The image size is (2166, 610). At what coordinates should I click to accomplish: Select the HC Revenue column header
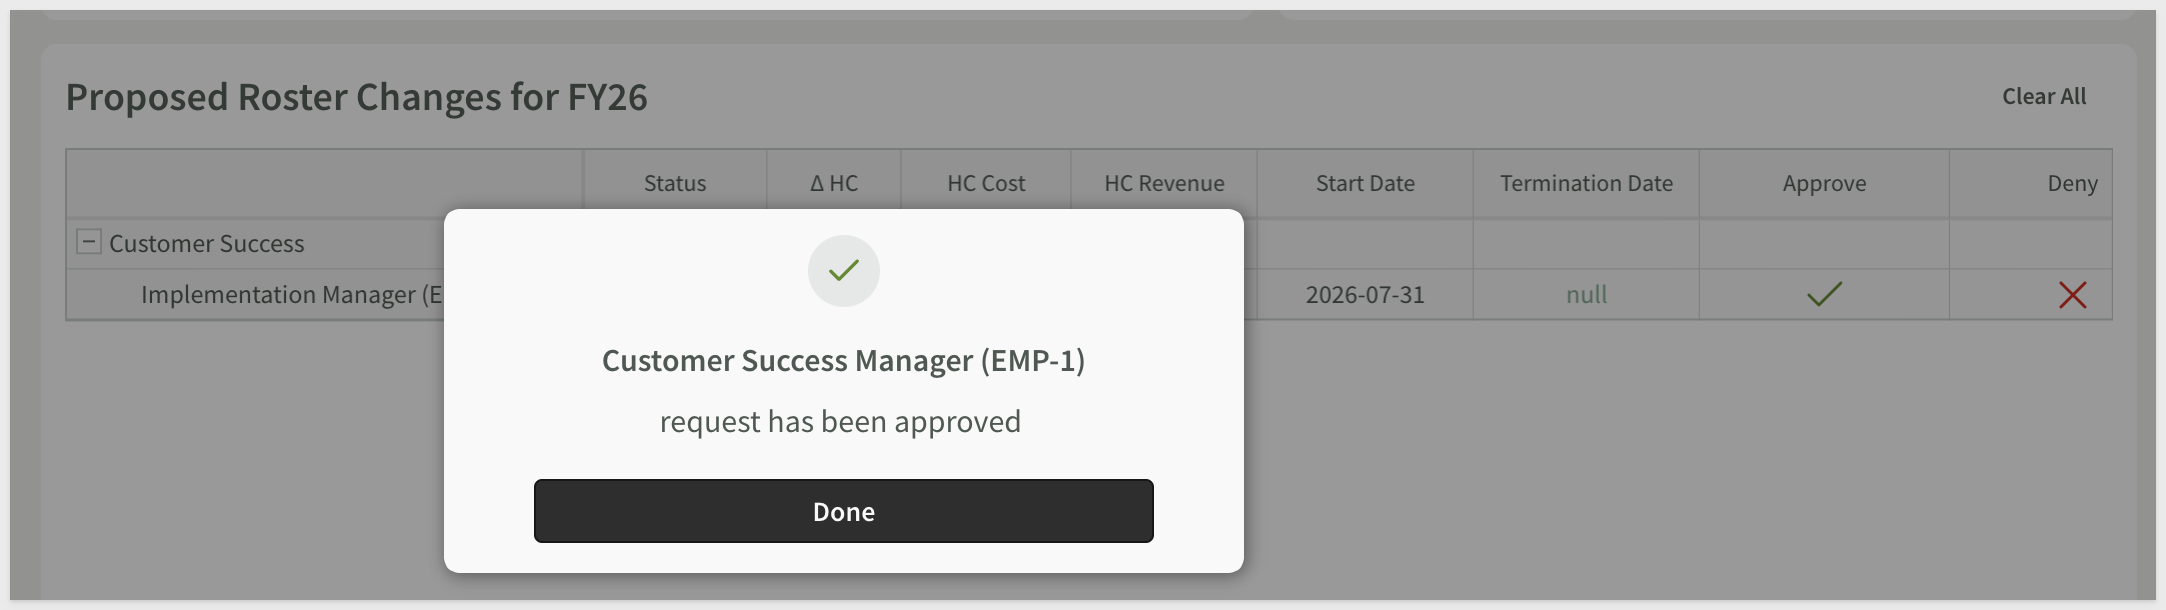click(1164, 184)
